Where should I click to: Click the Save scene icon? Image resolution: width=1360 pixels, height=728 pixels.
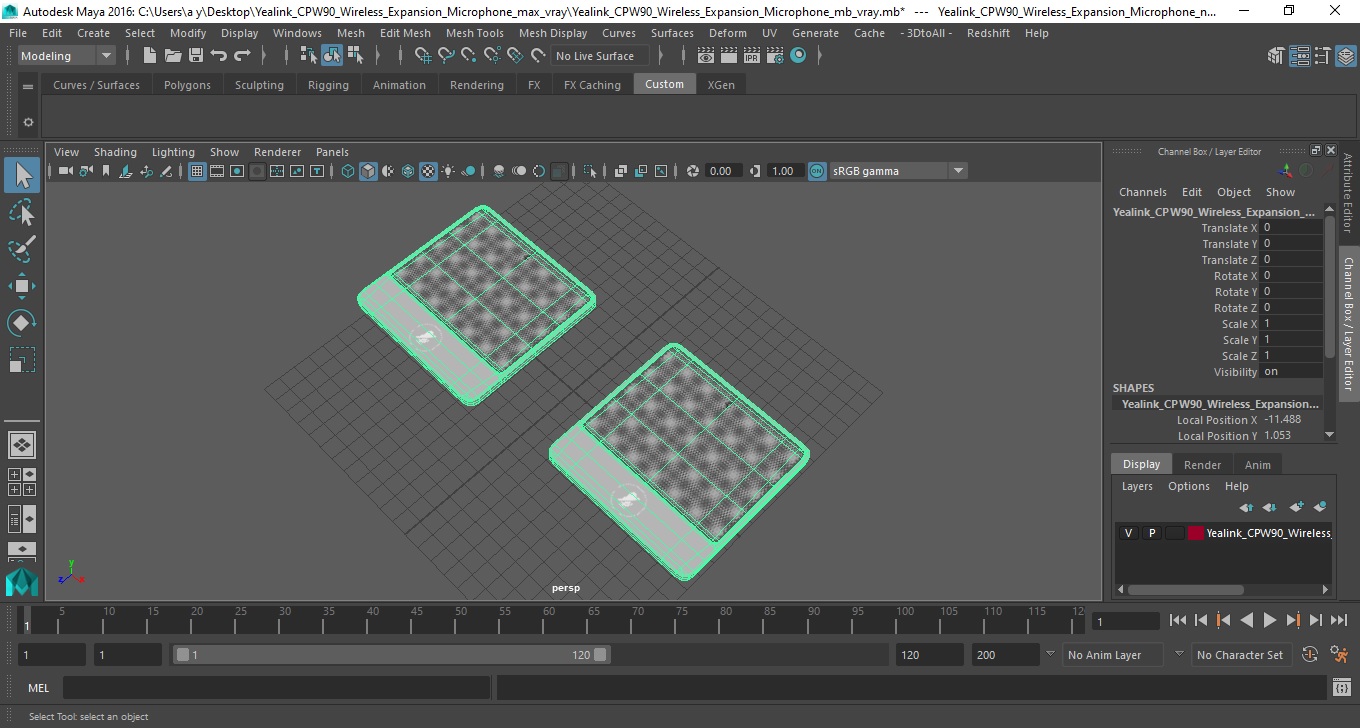(x=196, y=56)
